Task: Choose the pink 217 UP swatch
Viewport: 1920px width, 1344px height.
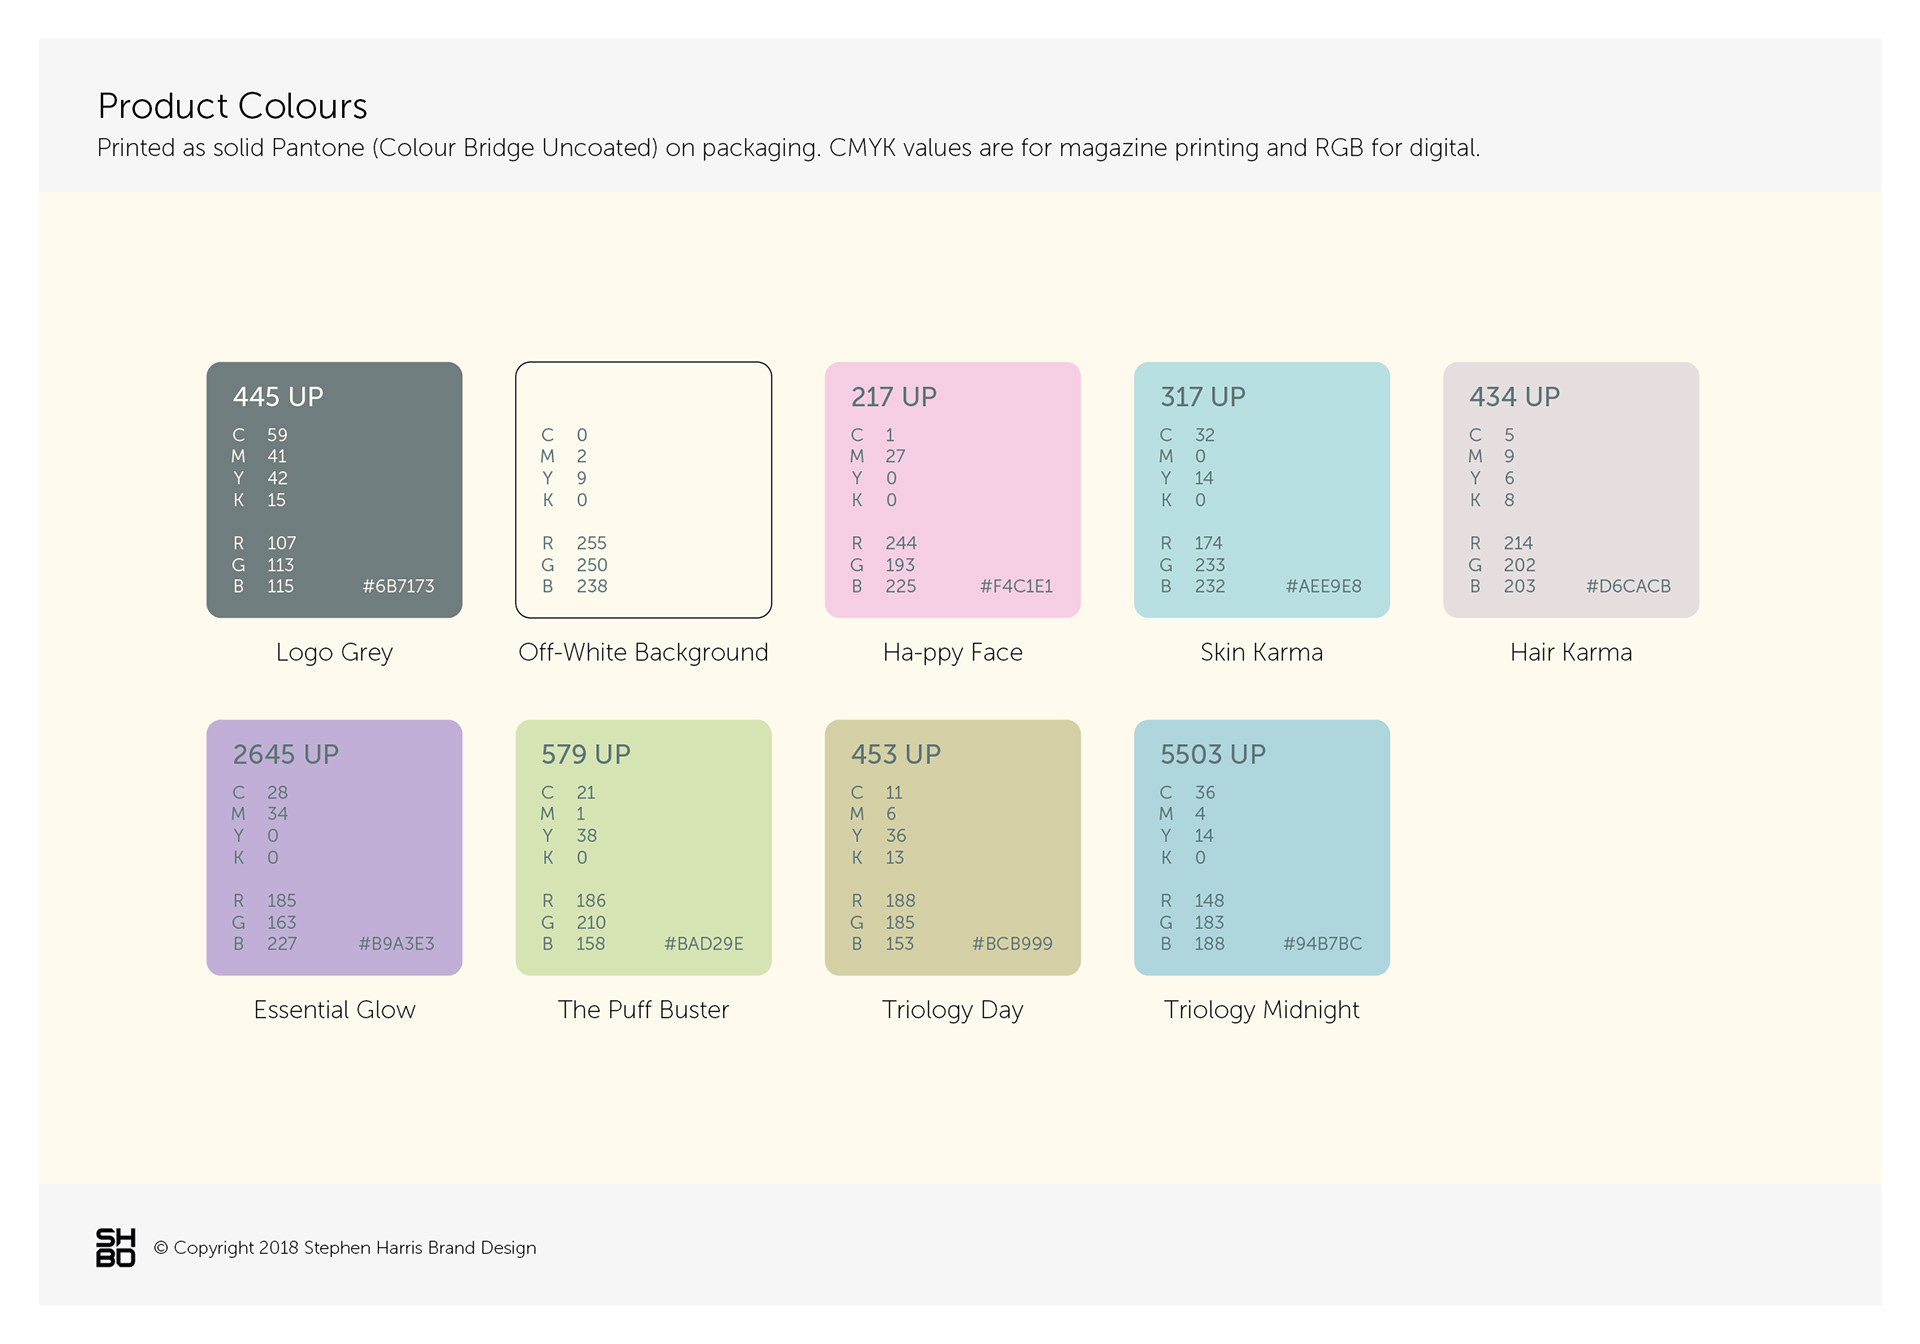Action: pyautogui.click(x=952, y=489)
